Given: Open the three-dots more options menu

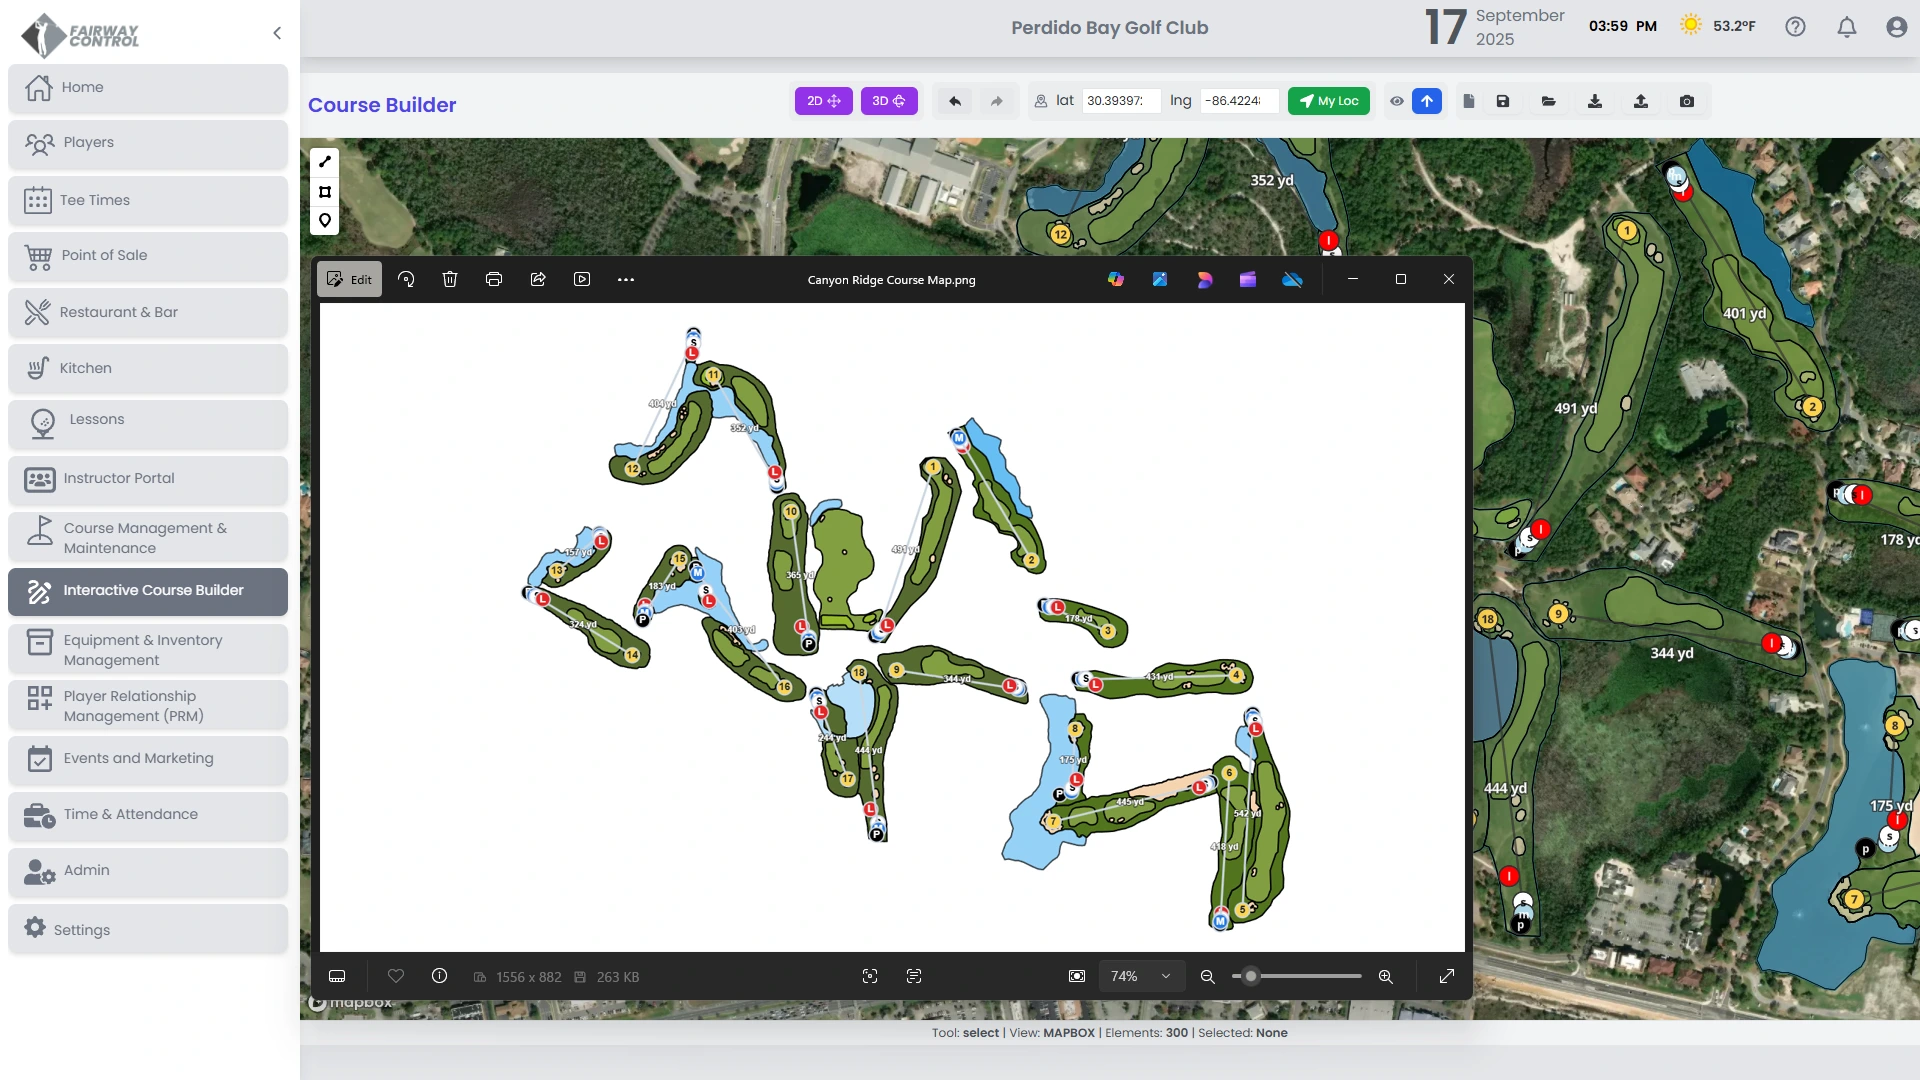Looking at the screenshot, I should click(626, 280).
